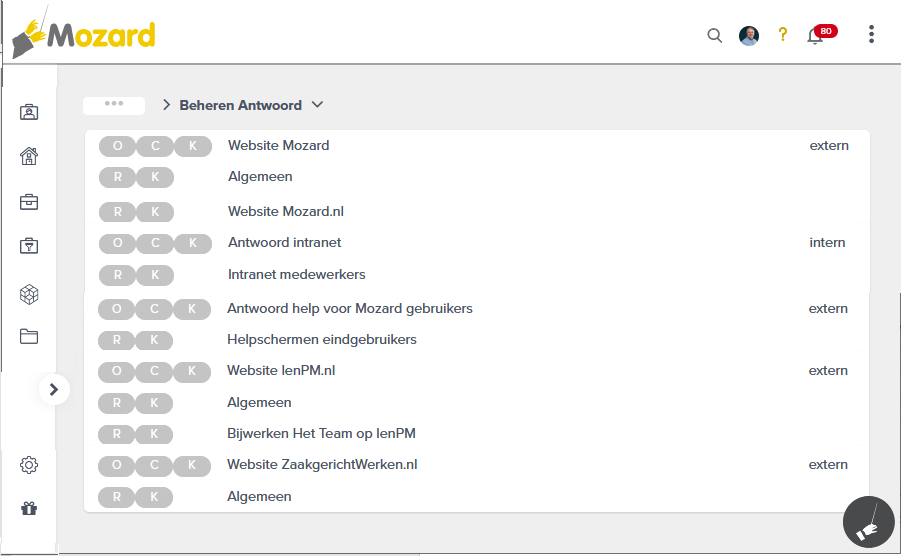Open notifications bell with 80 badge
Viewport: 901px width, 556px height.
(821, 35)
